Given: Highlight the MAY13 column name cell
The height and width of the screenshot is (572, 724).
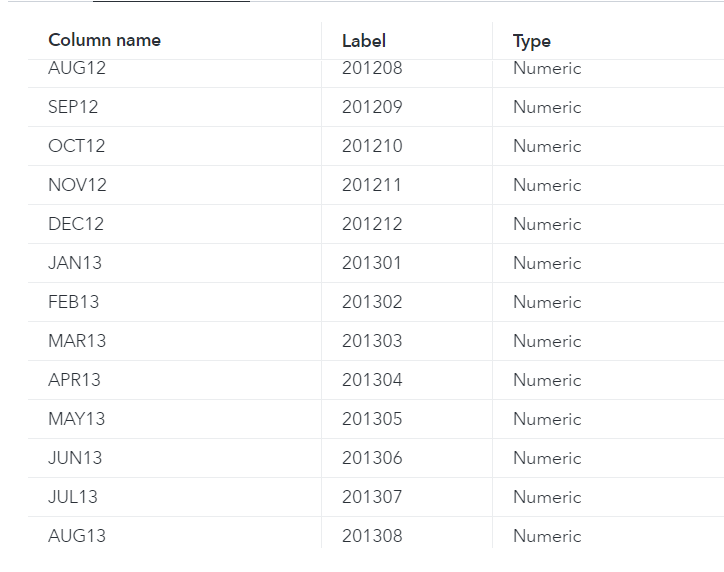Looking at the screenshot, I should pyautogui.click(x=76, y=419).
